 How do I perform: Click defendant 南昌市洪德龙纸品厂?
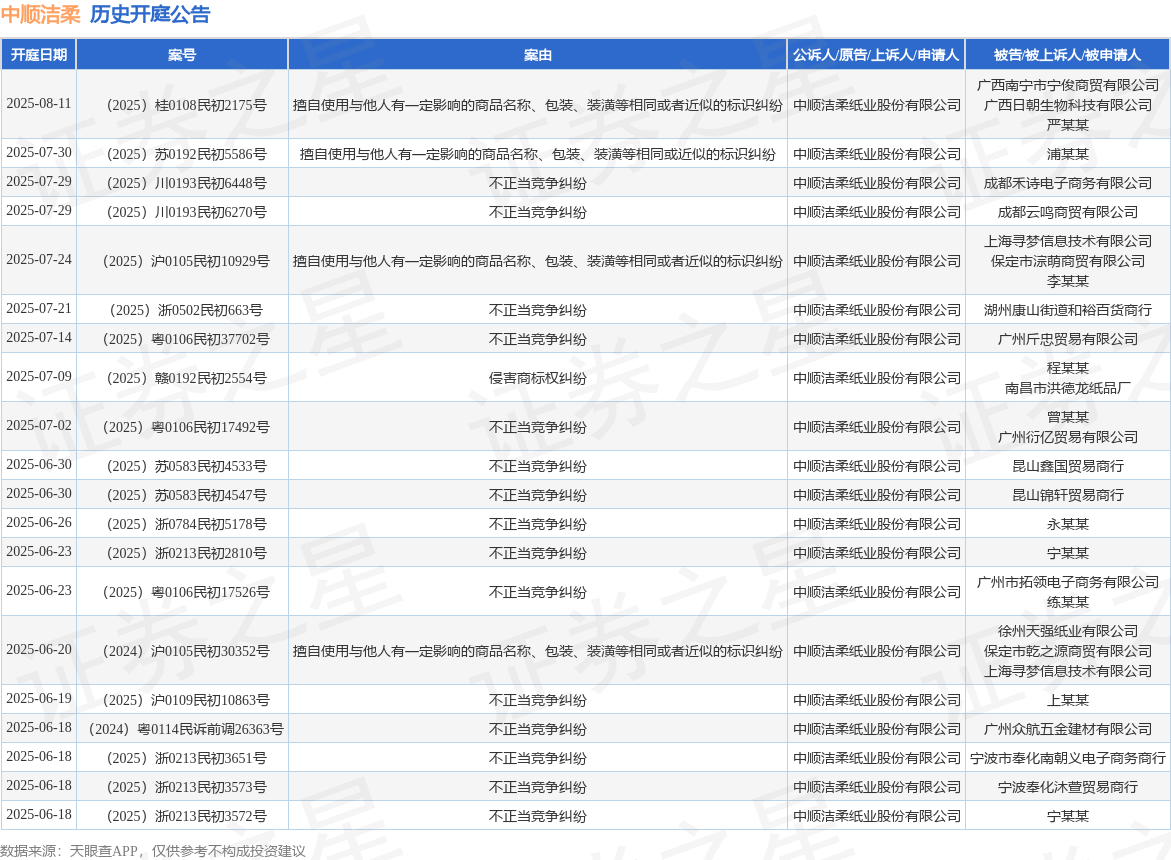tap(1068, 388)
